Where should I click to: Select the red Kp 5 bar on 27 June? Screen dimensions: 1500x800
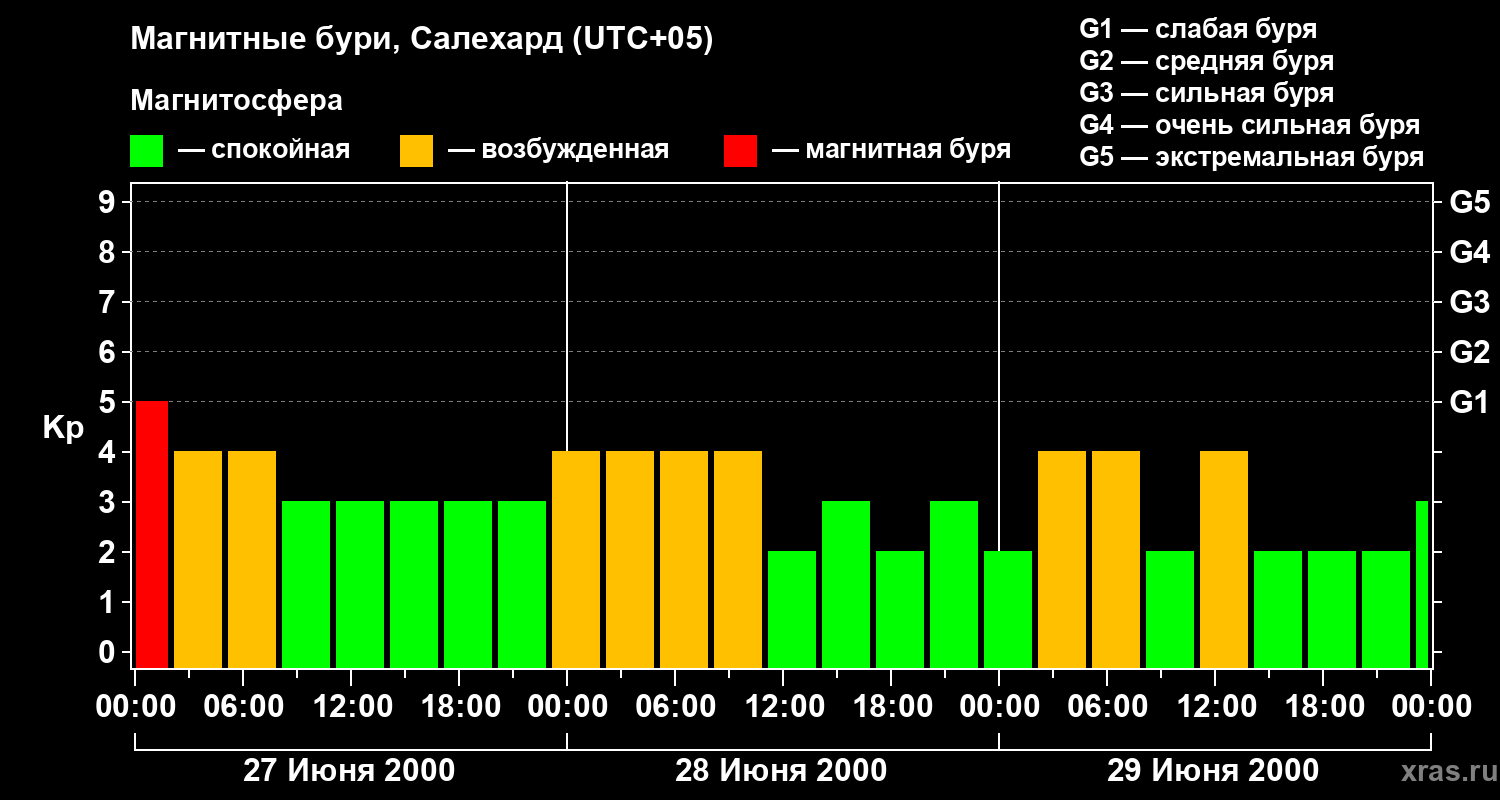[152, 534]
